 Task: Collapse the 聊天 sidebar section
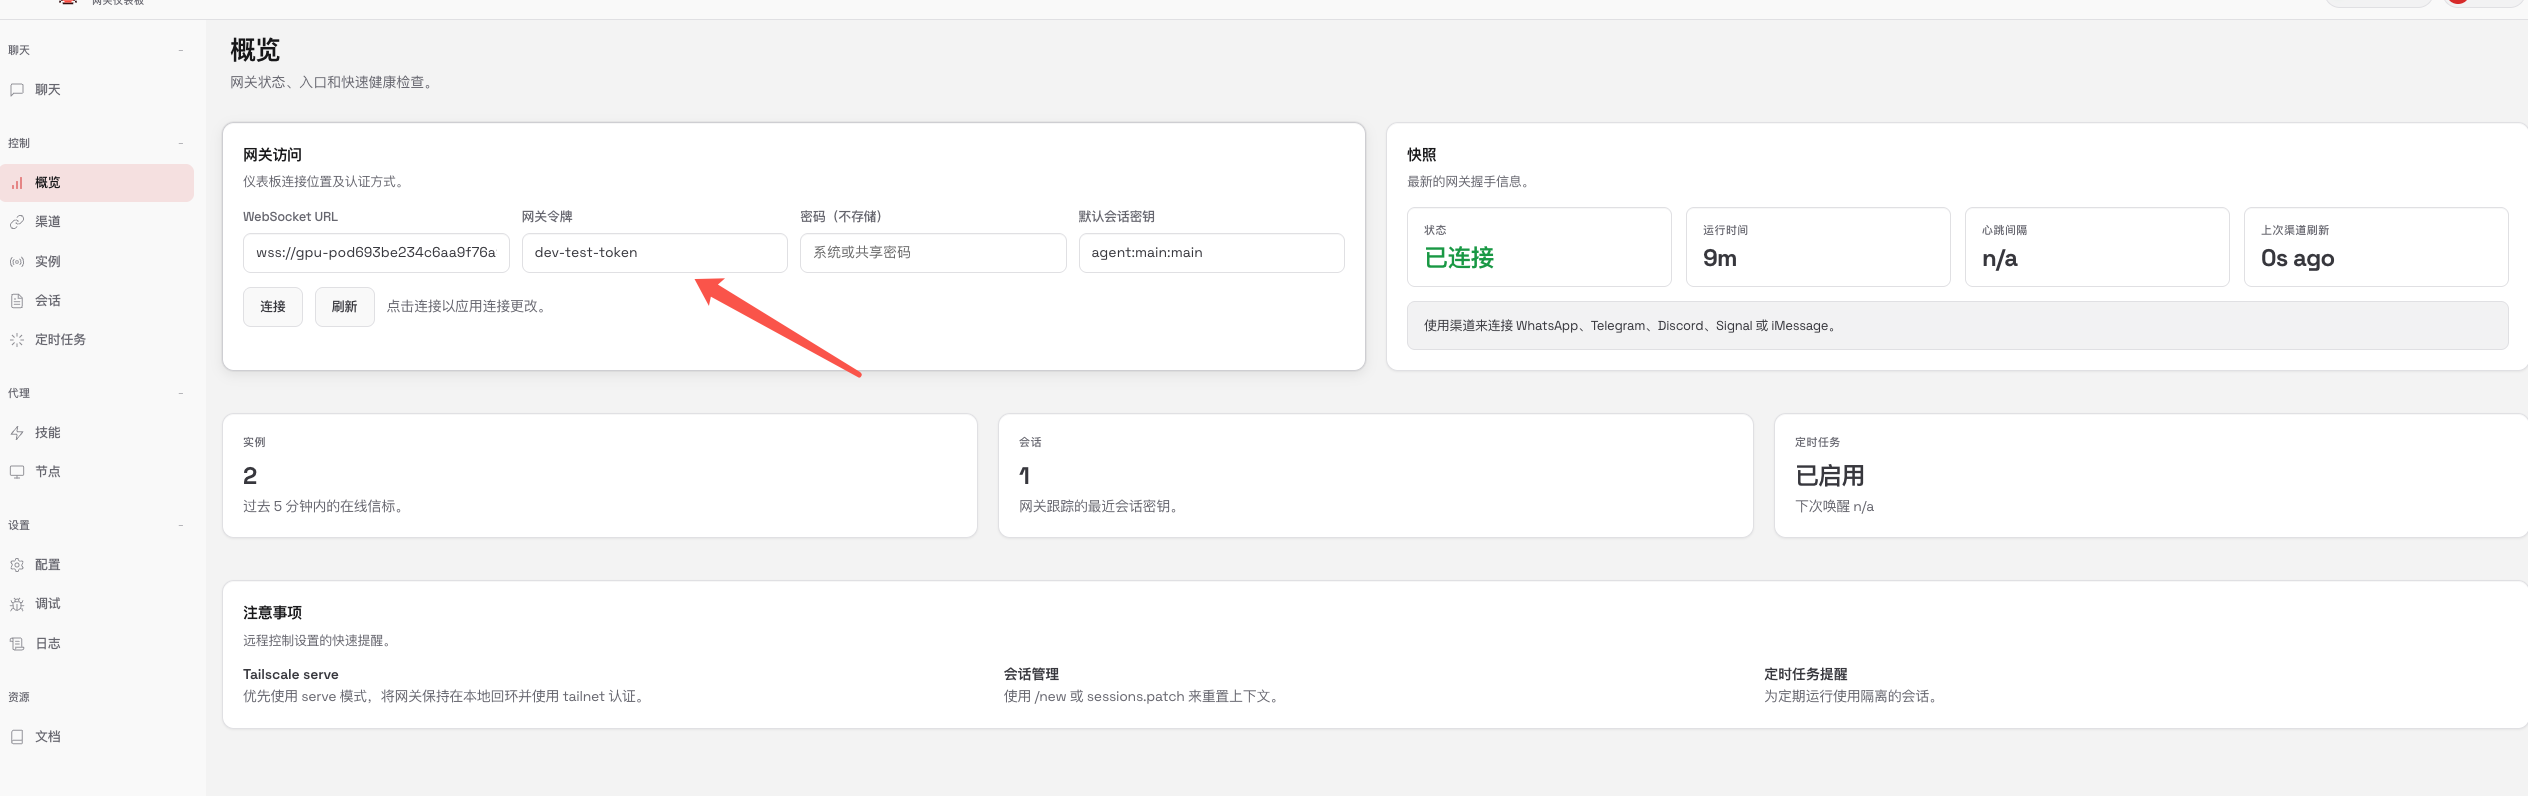(181, 50)
